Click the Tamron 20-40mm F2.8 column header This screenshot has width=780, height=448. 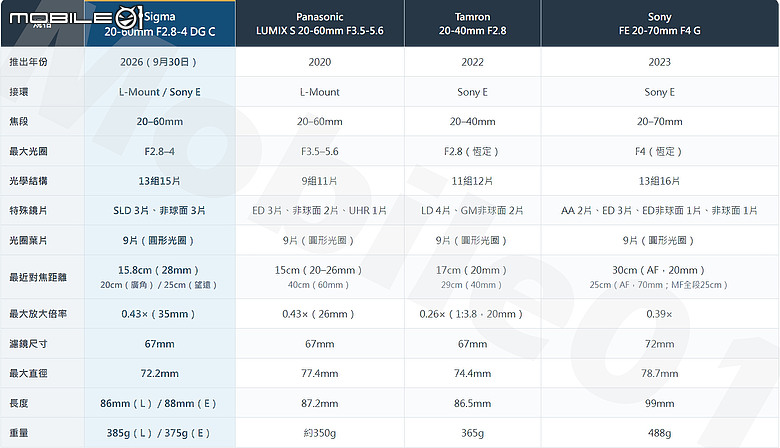[x=472, y=24]
